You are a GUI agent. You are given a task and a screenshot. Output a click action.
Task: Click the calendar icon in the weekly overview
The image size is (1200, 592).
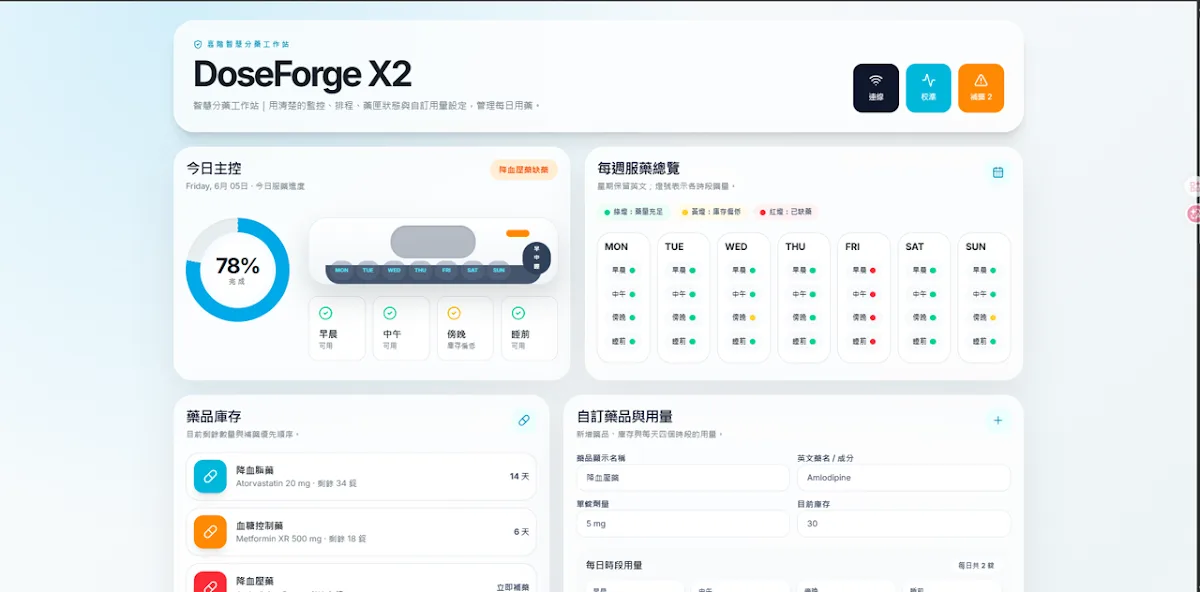pyautogui.click(x=998, y=172)
